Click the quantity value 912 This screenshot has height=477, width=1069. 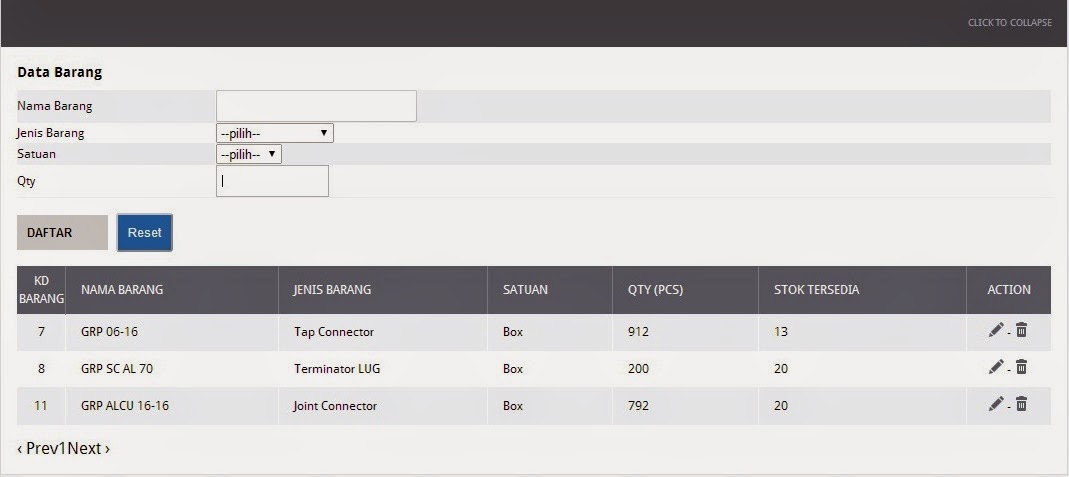(638, 332)
